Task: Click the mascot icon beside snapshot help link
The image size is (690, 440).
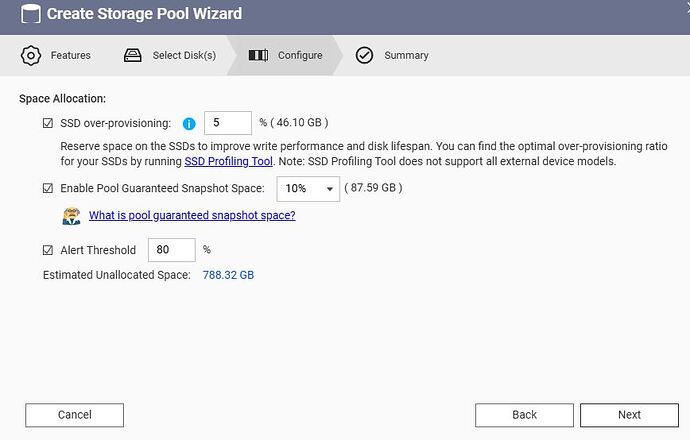Action: (x=71, y=216)
